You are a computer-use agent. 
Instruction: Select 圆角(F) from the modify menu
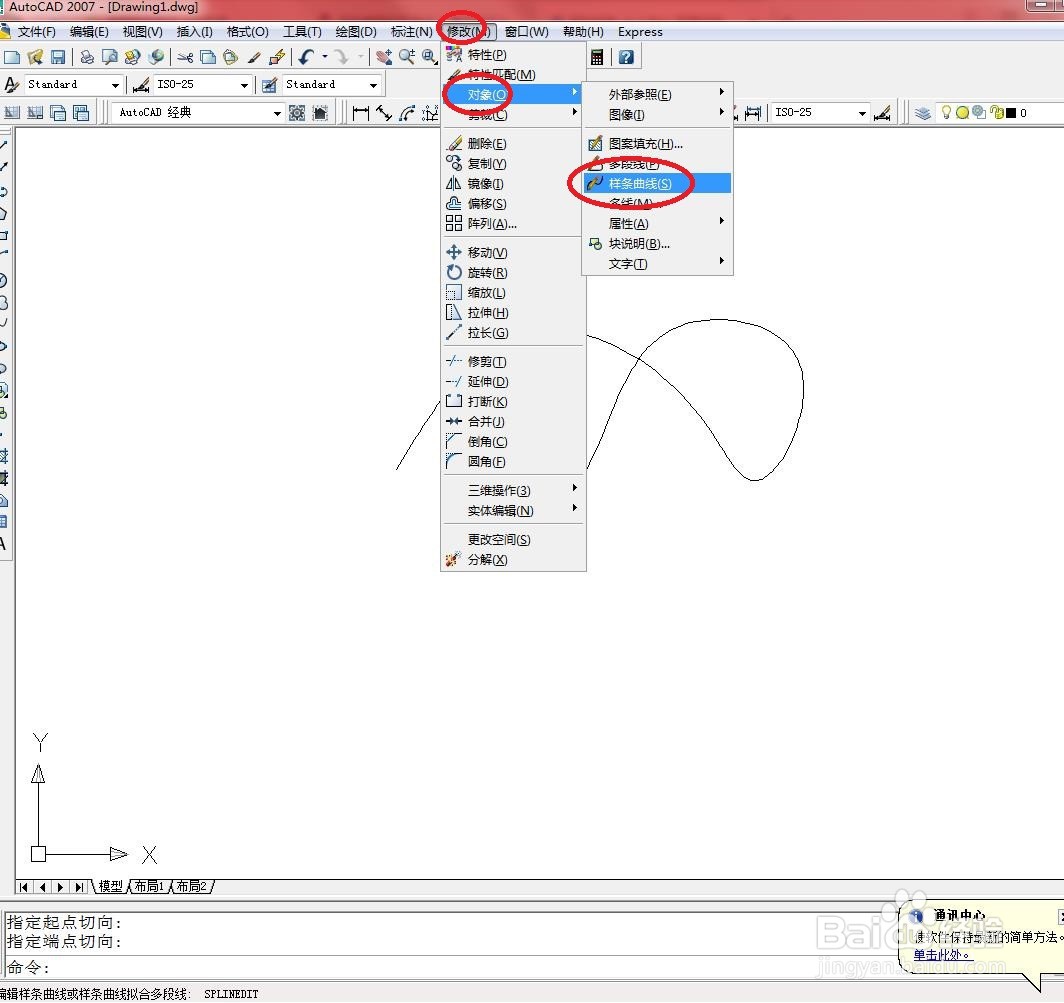tap(513, 461)
